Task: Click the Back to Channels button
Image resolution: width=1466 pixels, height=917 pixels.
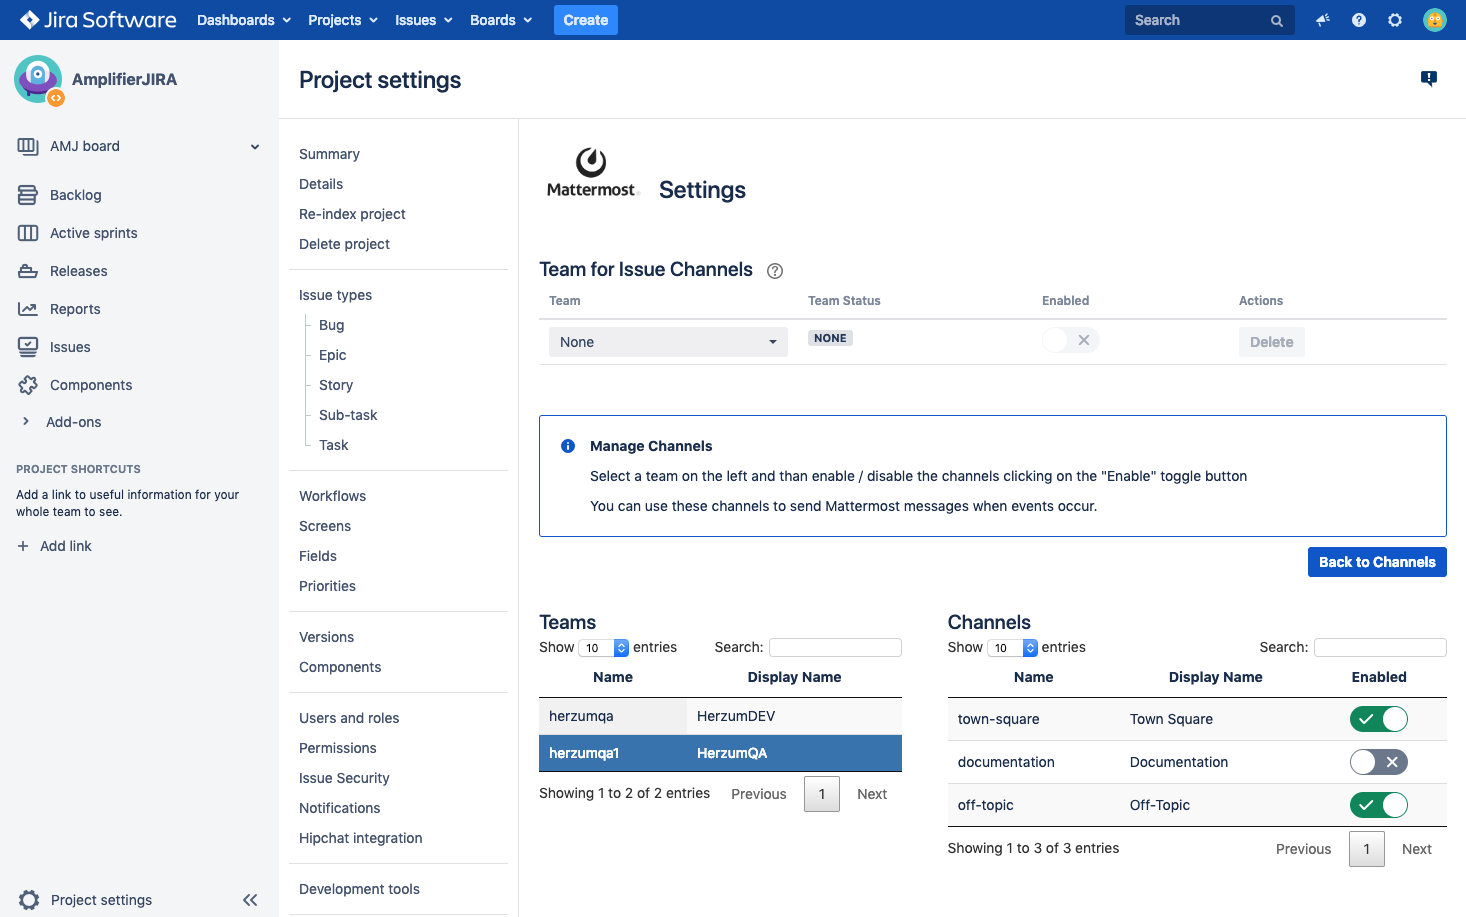Action: (x=1377, y=562)
